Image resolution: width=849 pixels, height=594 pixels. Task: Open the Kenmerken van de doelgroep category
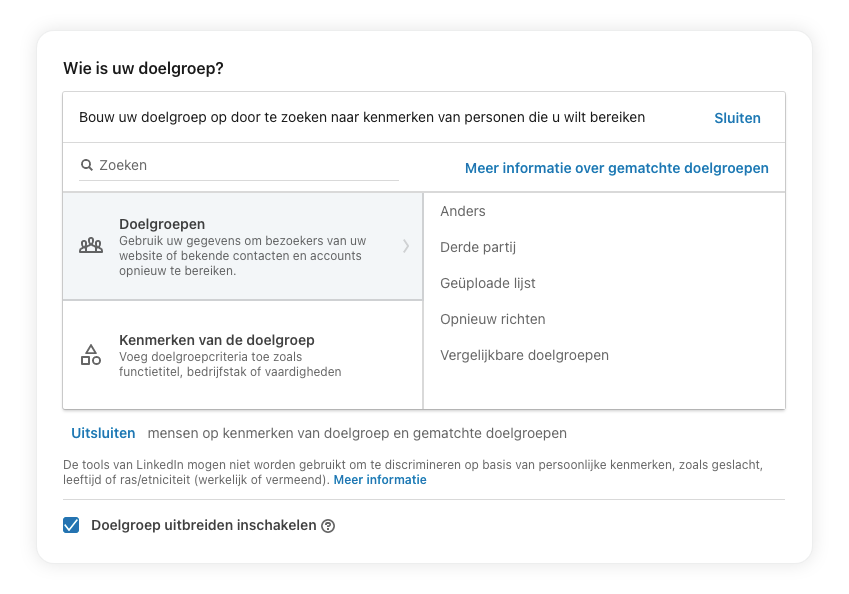[243, 355]
